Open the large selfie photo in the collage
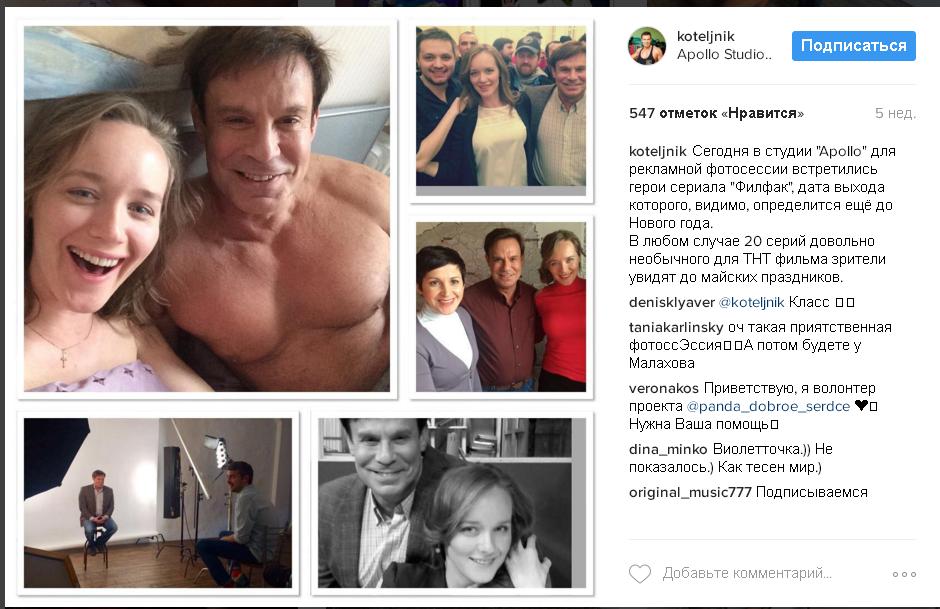940x609 pixels. 207,209
